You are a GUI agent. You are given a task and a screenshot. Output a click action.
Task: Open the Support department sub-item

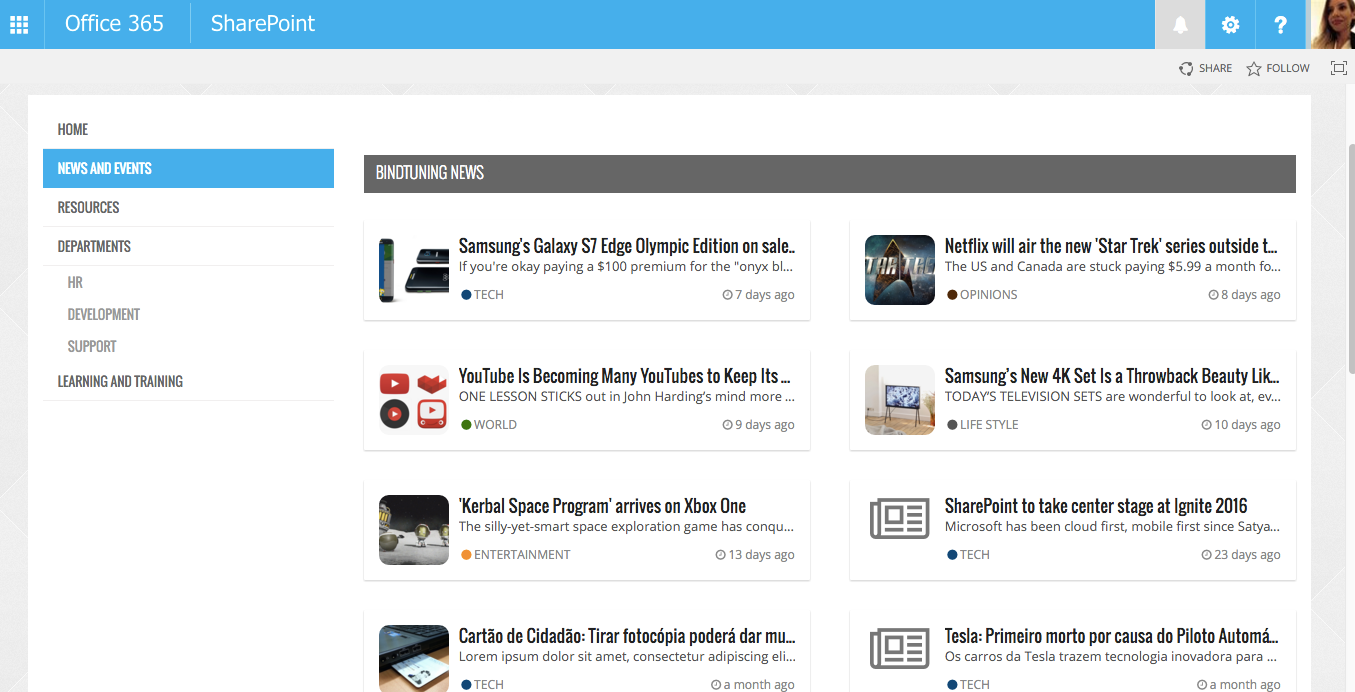[x=92, y=347]
